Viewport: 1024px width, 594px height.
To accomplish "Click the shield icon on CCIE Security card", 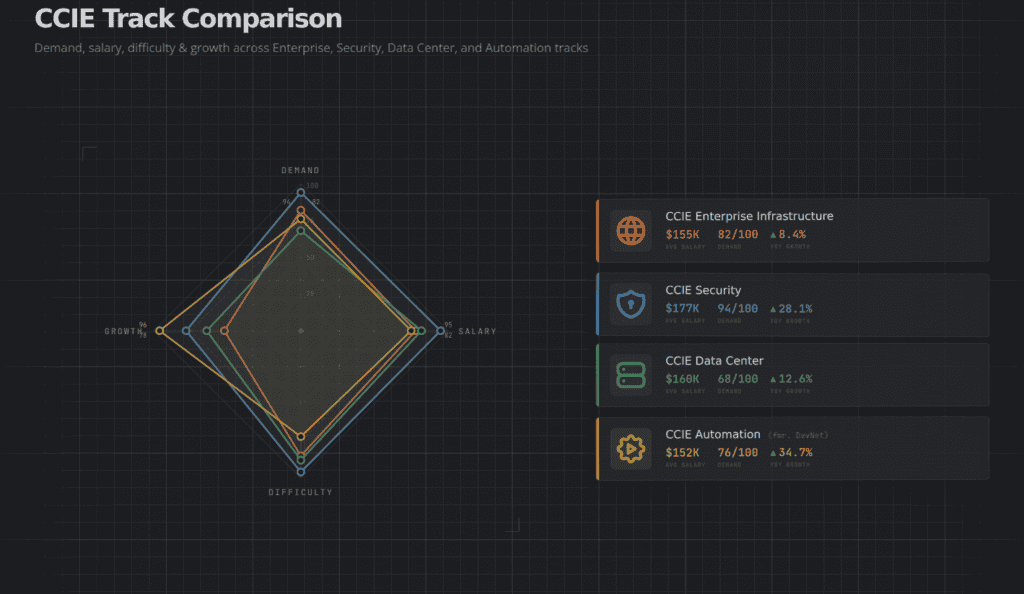I will (630, 304).
